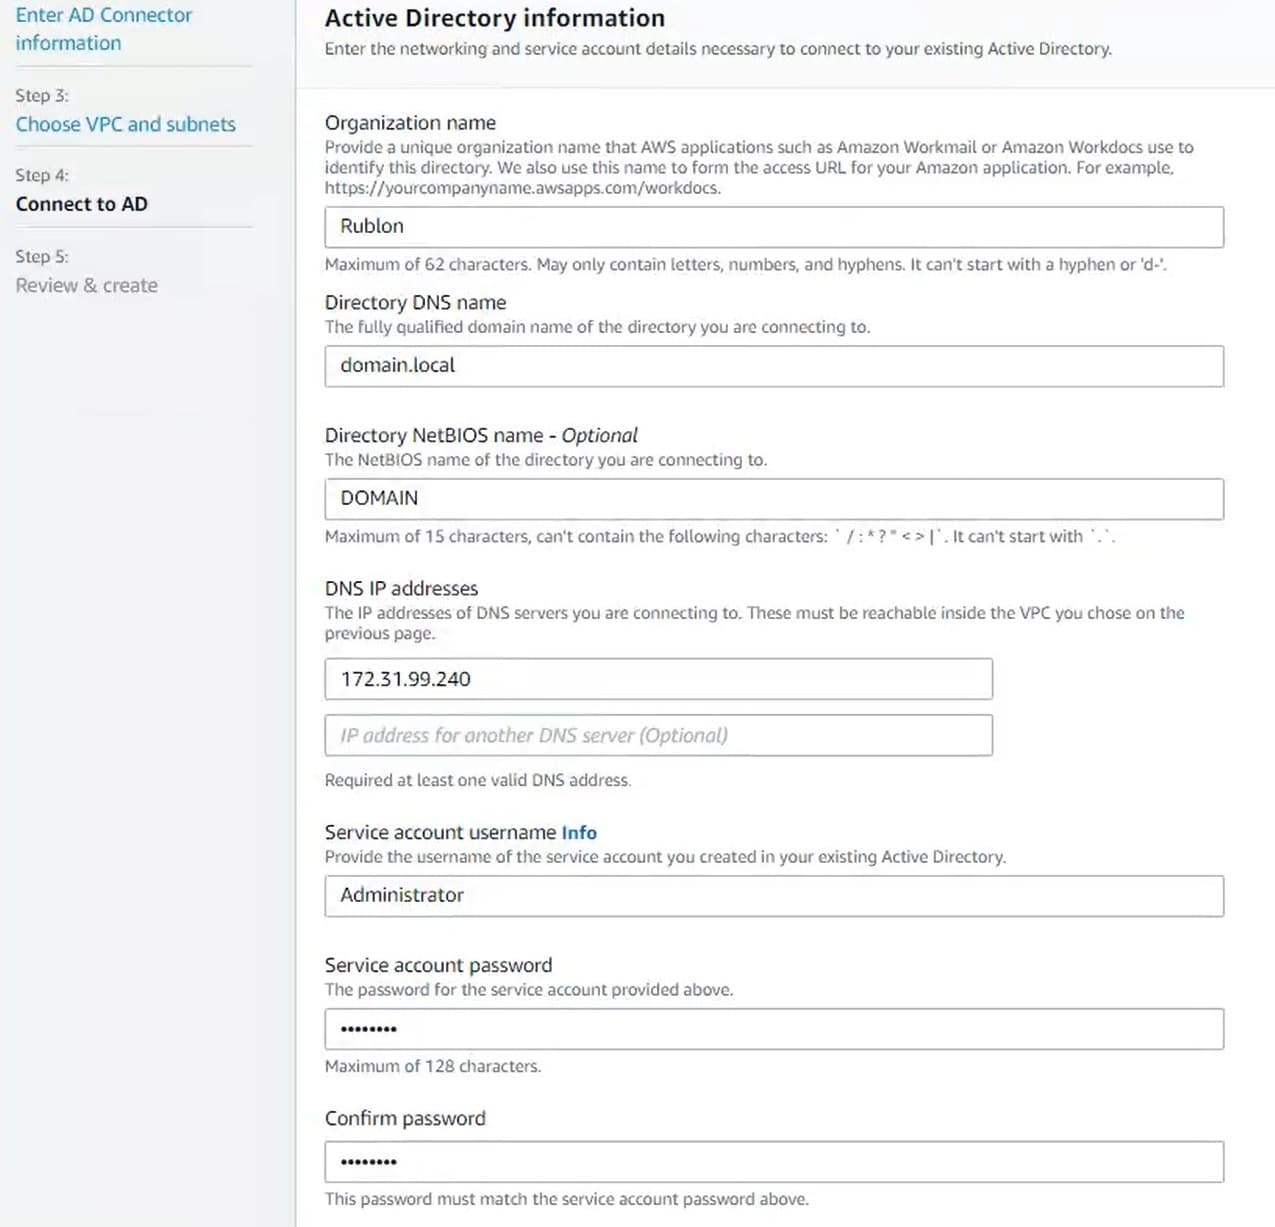Click the Active Directory information heading

(x=494, y=18)
